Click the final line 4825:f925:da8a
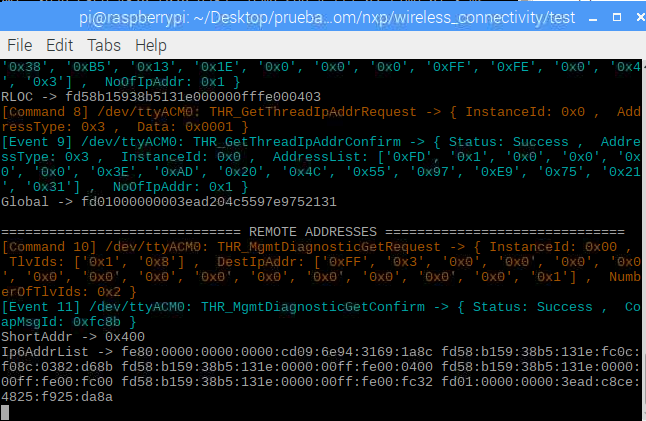 (x=57, y=397)
